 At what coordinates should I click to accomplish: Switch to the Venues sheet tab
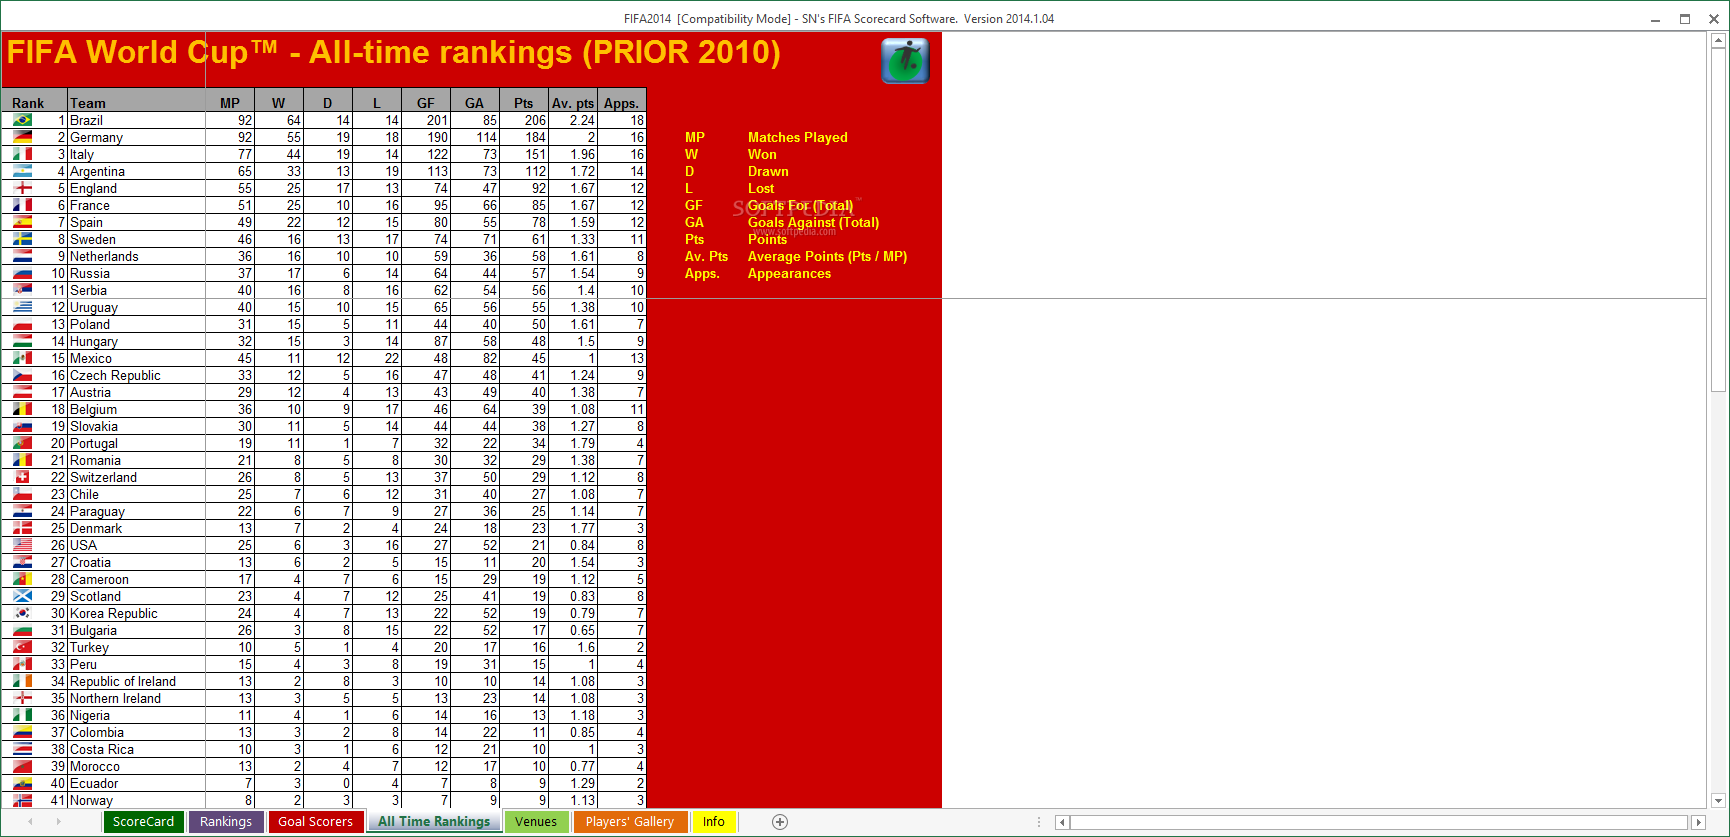click(536, 822)
